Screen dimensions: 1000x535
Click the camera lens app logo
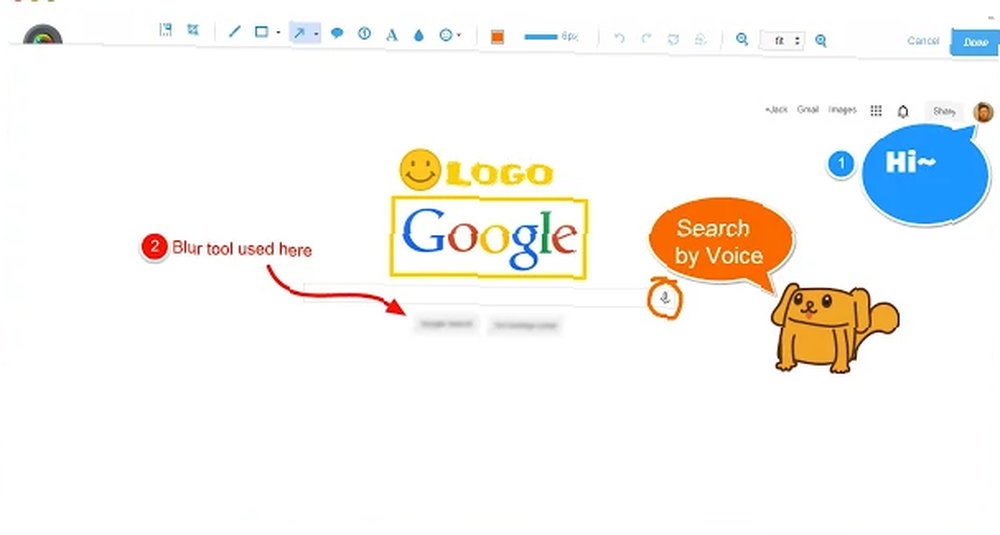tap(43, 35)
